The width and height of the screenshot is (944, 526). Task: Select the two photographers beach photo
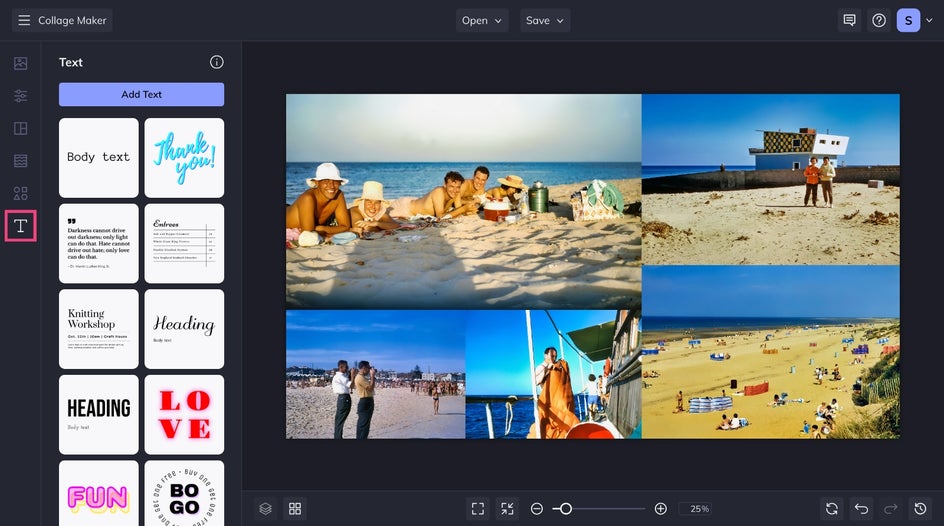(376, 374)
